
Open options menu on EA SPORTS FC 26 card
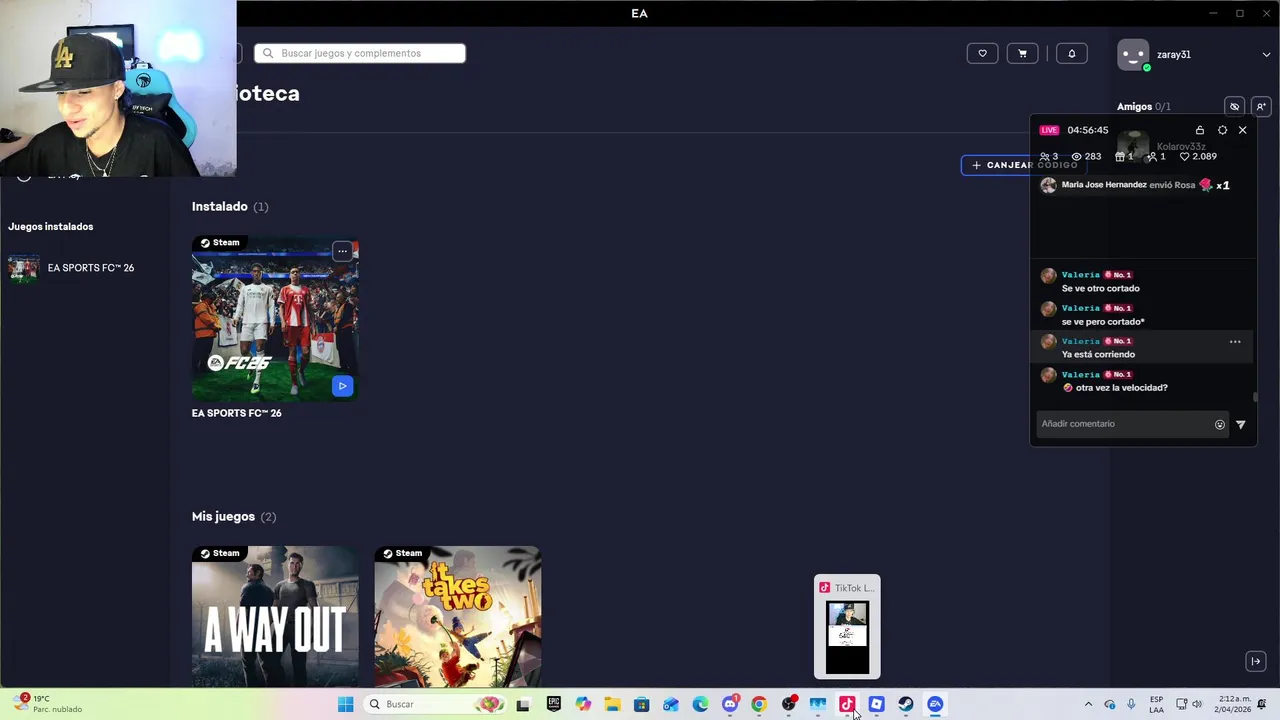342,251
